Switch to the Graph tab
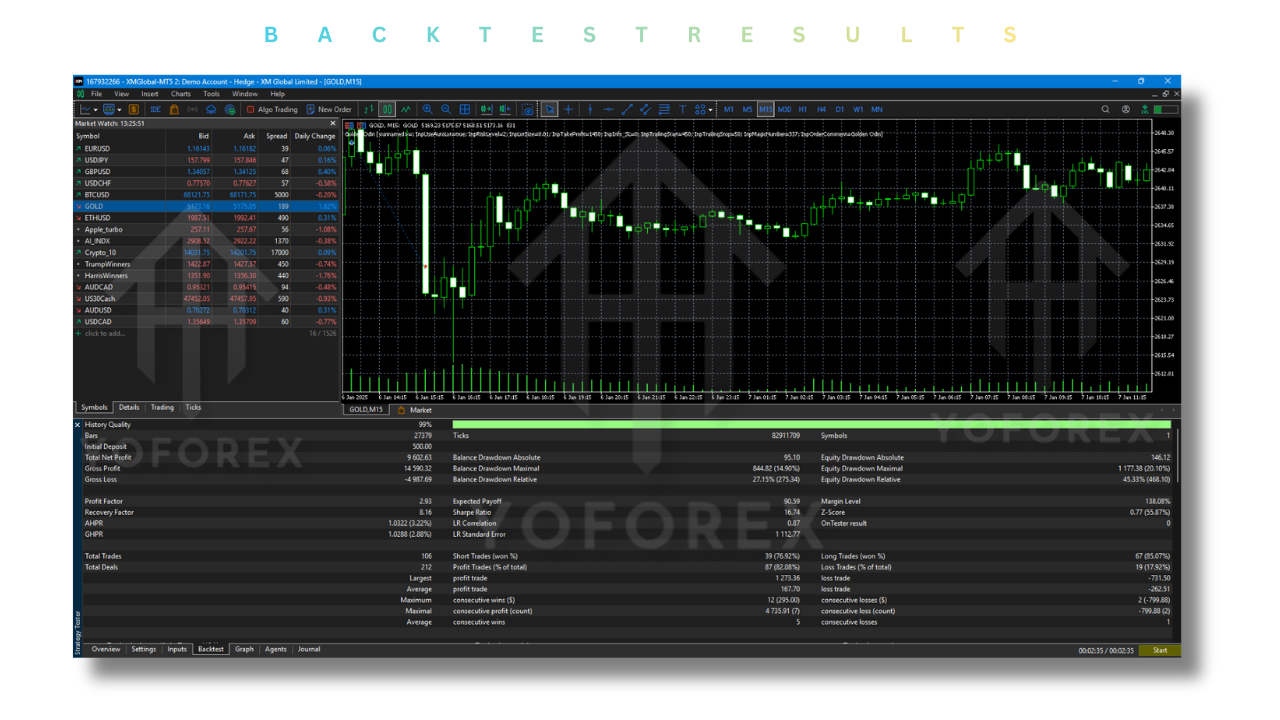This screenshot has height=720, width=1280. [244, 649]
